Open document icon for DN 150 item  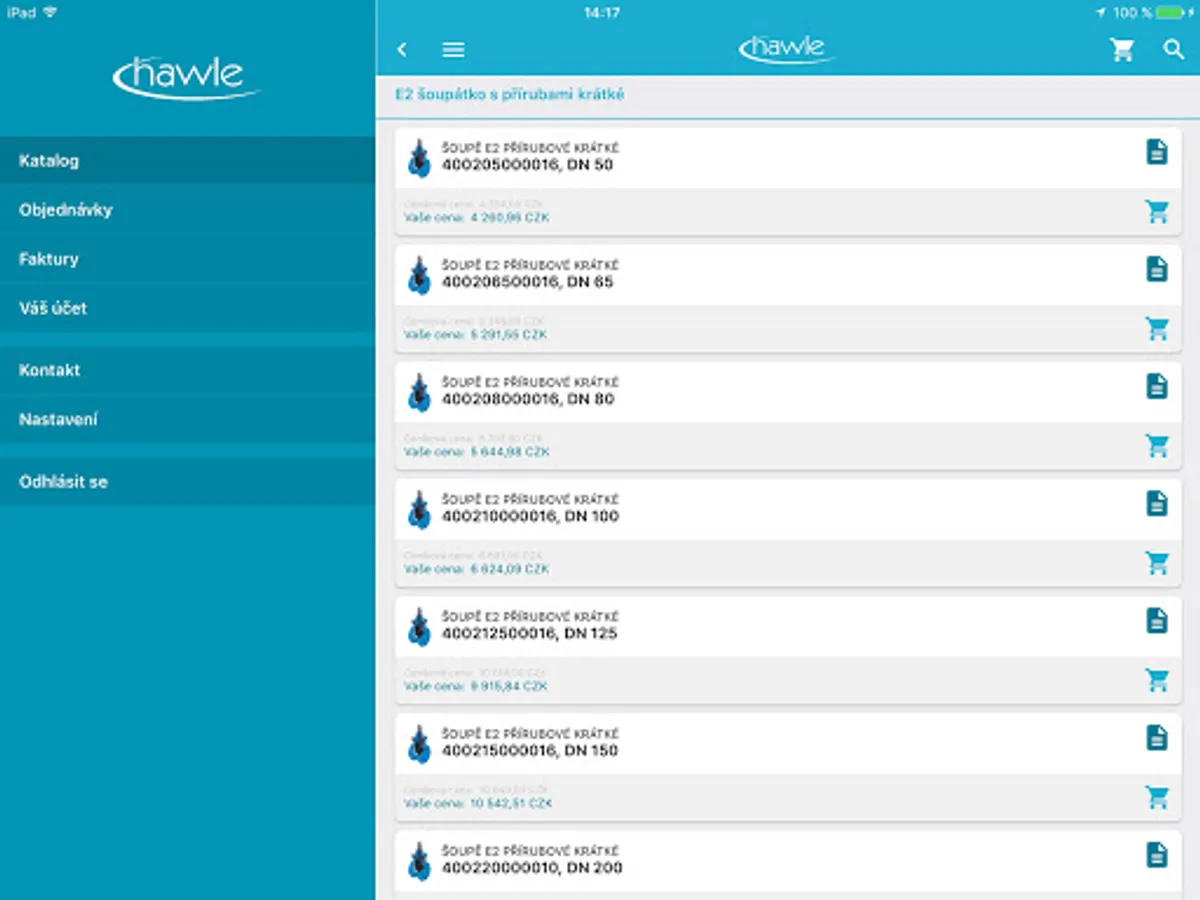coord(1157,737)
